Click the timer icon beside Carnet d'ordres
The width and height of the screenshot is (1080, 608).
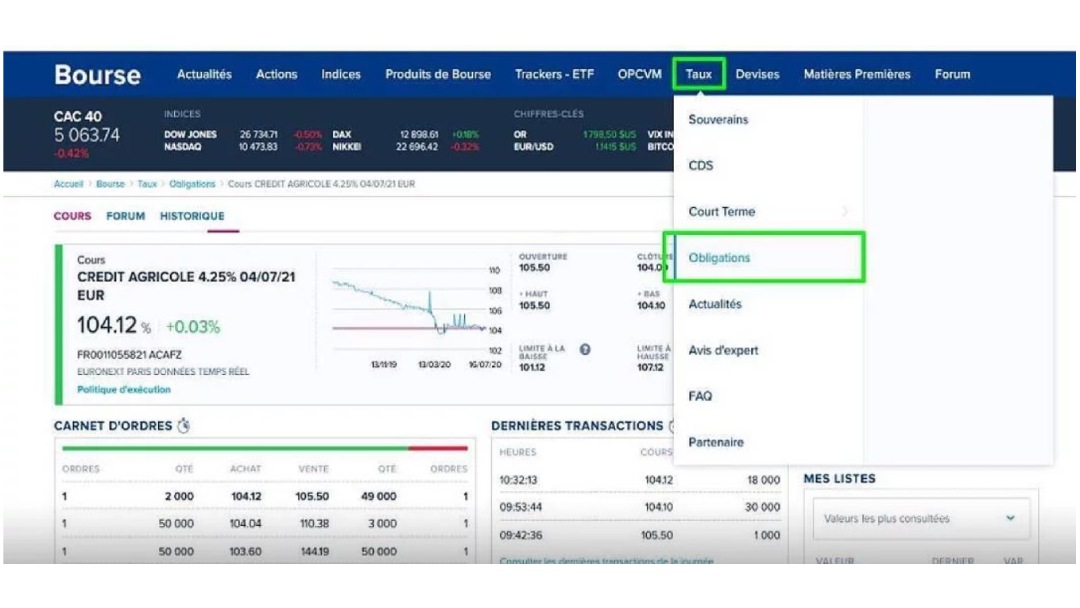(183, 426)
